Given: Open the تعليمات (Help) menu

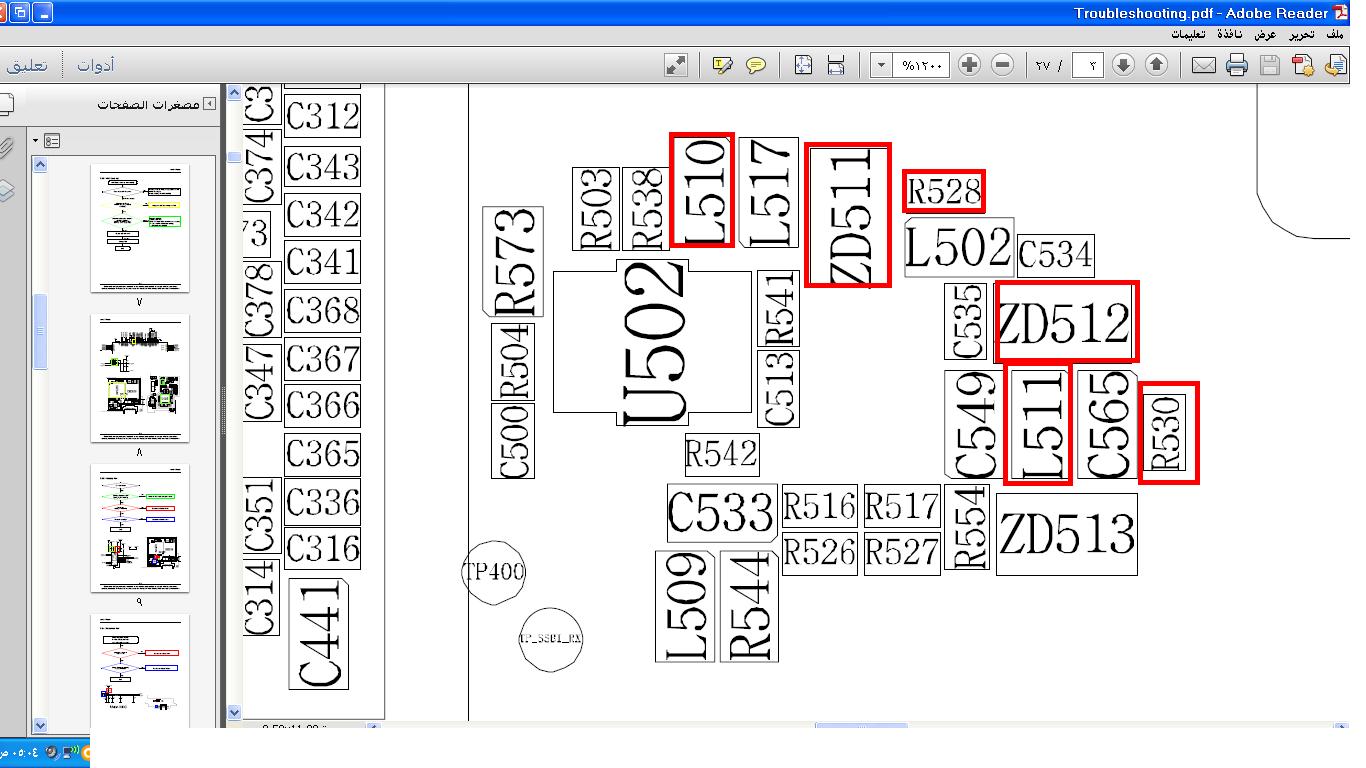Looking at the screenshot, I should 1188,35.
